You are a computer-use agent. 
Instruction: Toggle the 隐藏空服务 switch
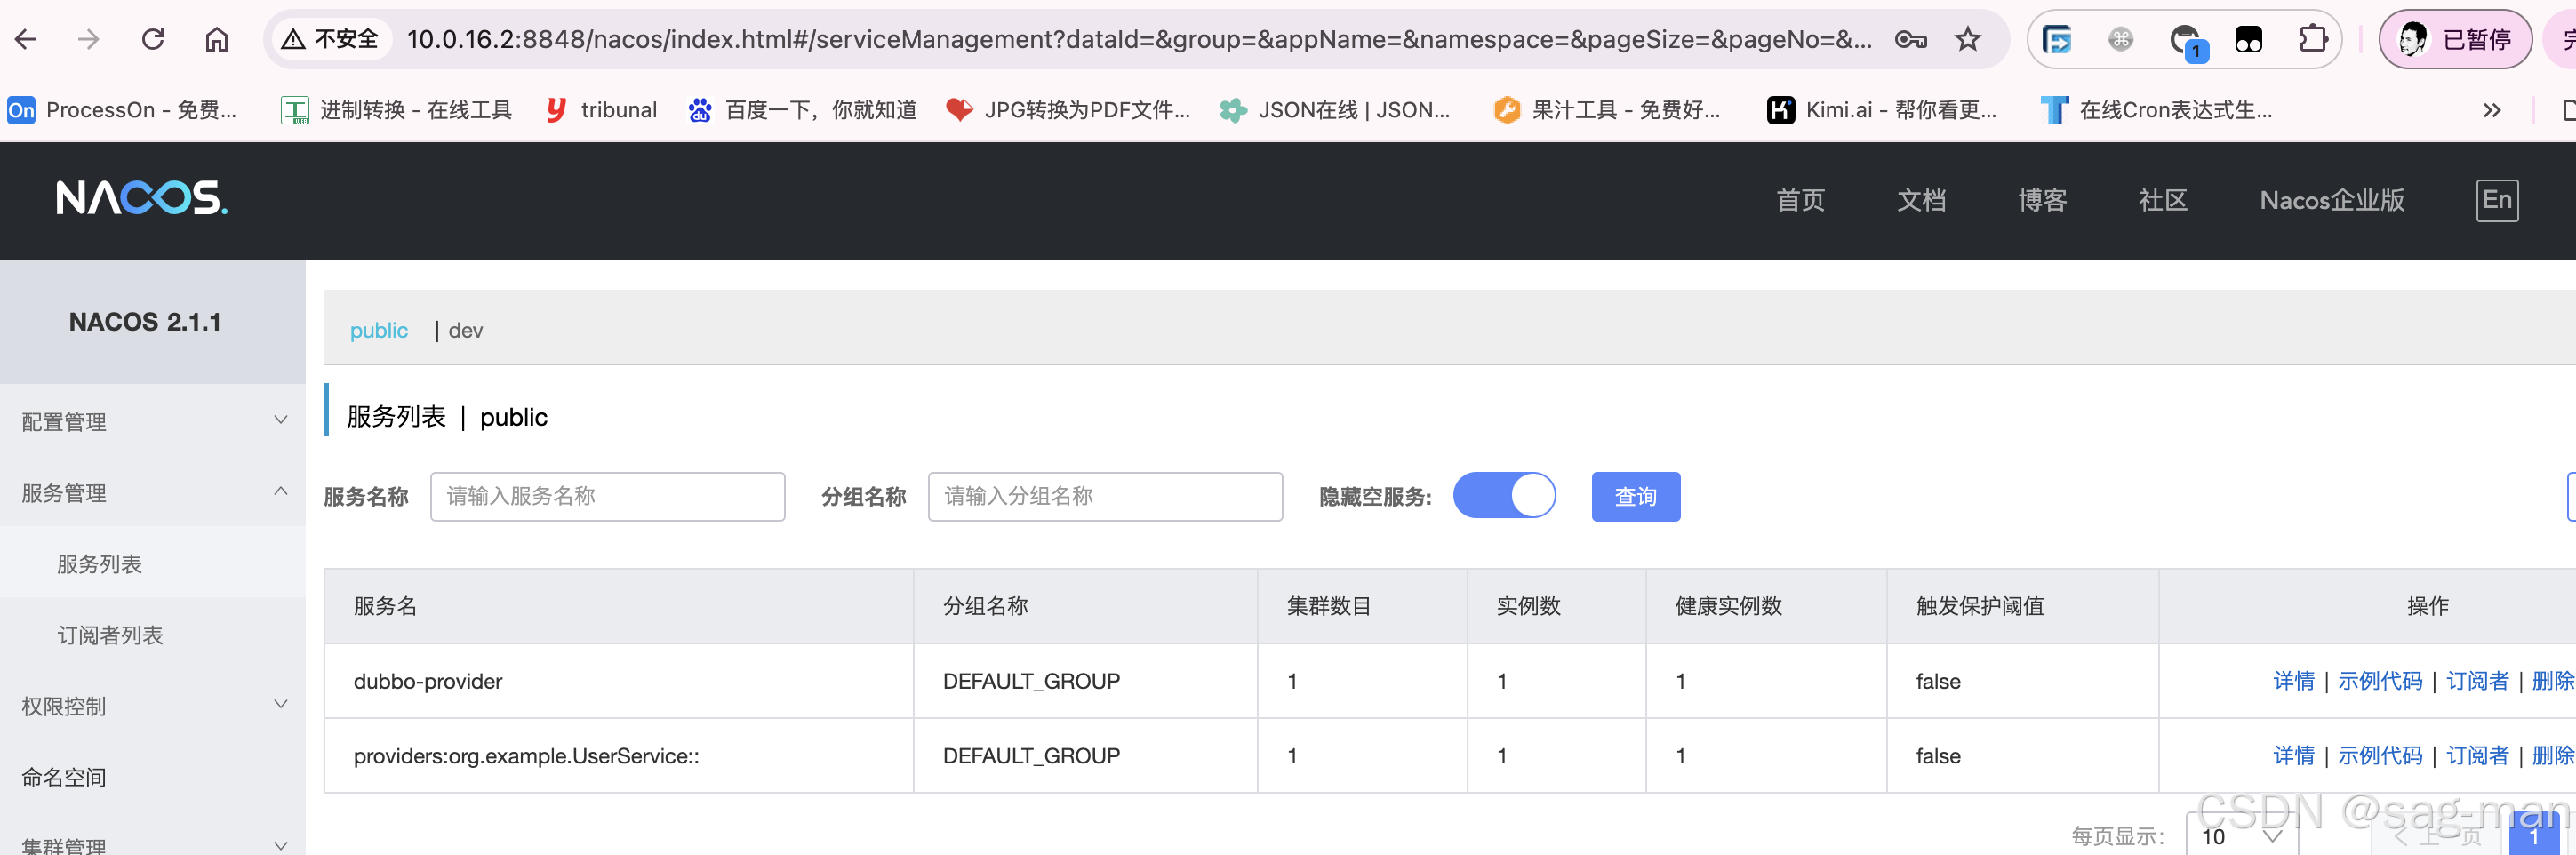(x=1504, y=495)
